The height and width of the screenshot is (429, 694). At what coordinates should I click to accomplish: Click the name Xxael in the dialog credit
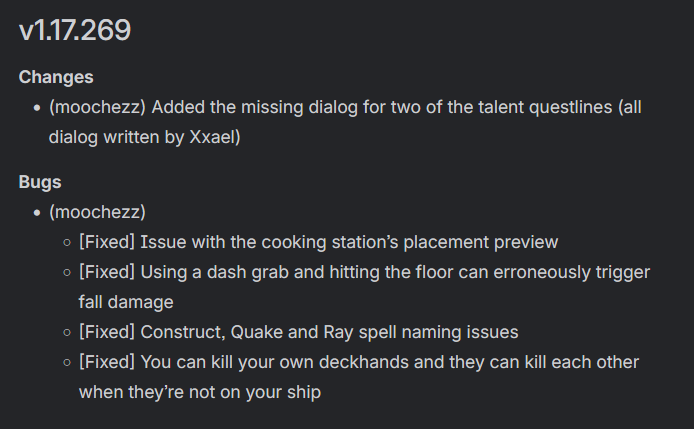coord(212,137)
